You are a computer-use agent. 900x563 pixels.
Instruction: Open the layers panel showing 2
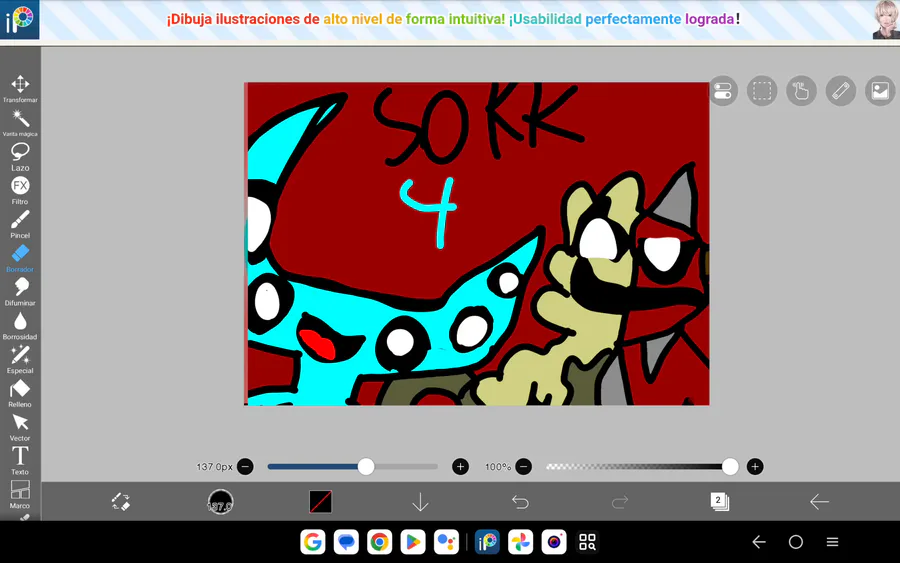point(719,501)
